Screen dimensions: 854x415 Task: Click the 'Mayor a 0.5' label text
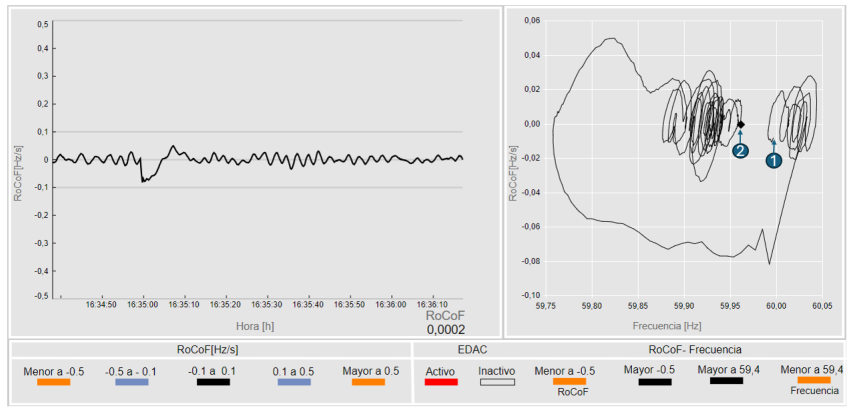coord(371,371)
